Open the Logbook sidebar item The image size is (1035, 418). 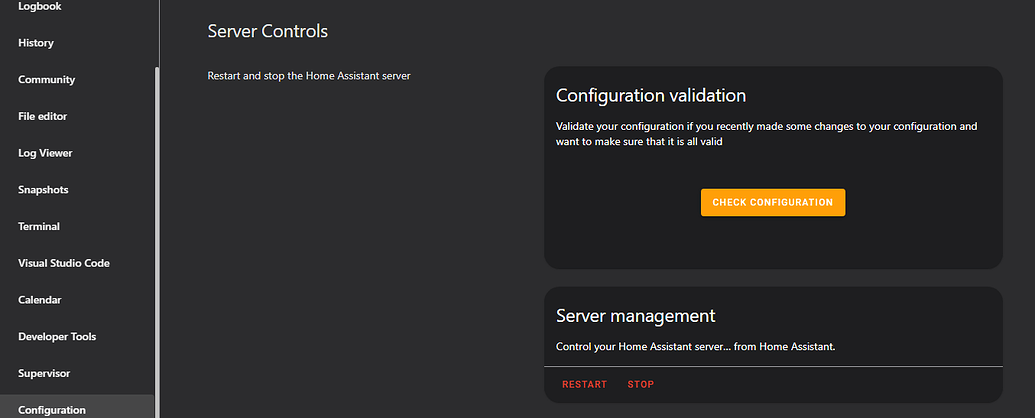click(40, 7)
